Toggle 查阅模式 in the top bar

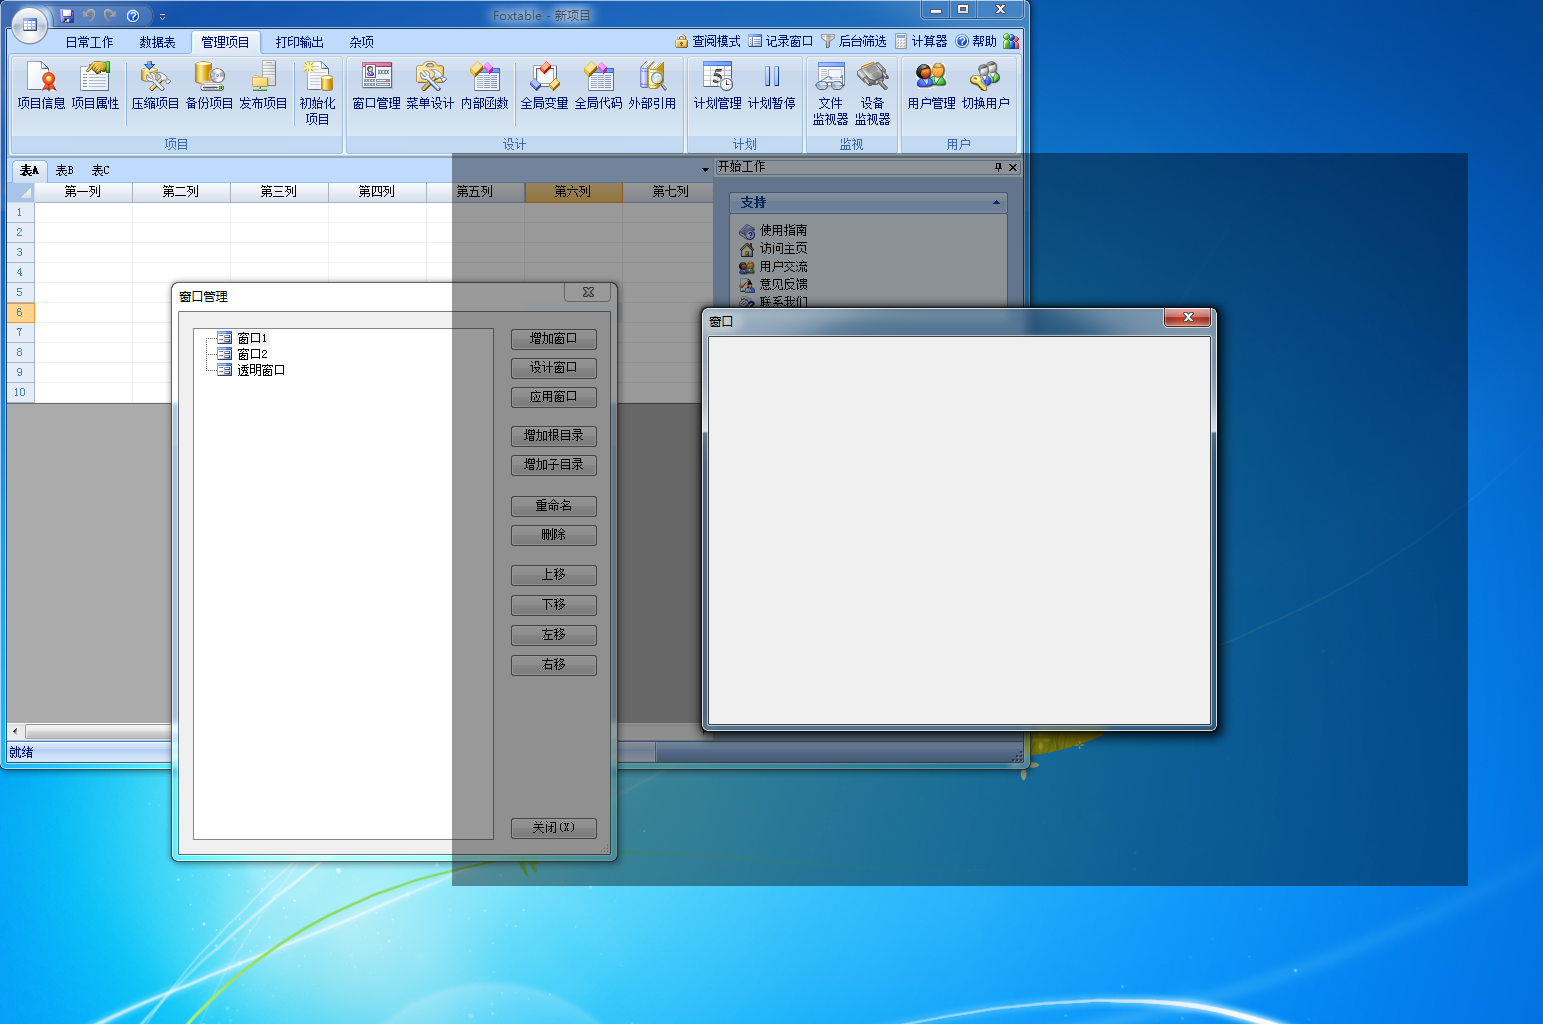click(708, 41)
